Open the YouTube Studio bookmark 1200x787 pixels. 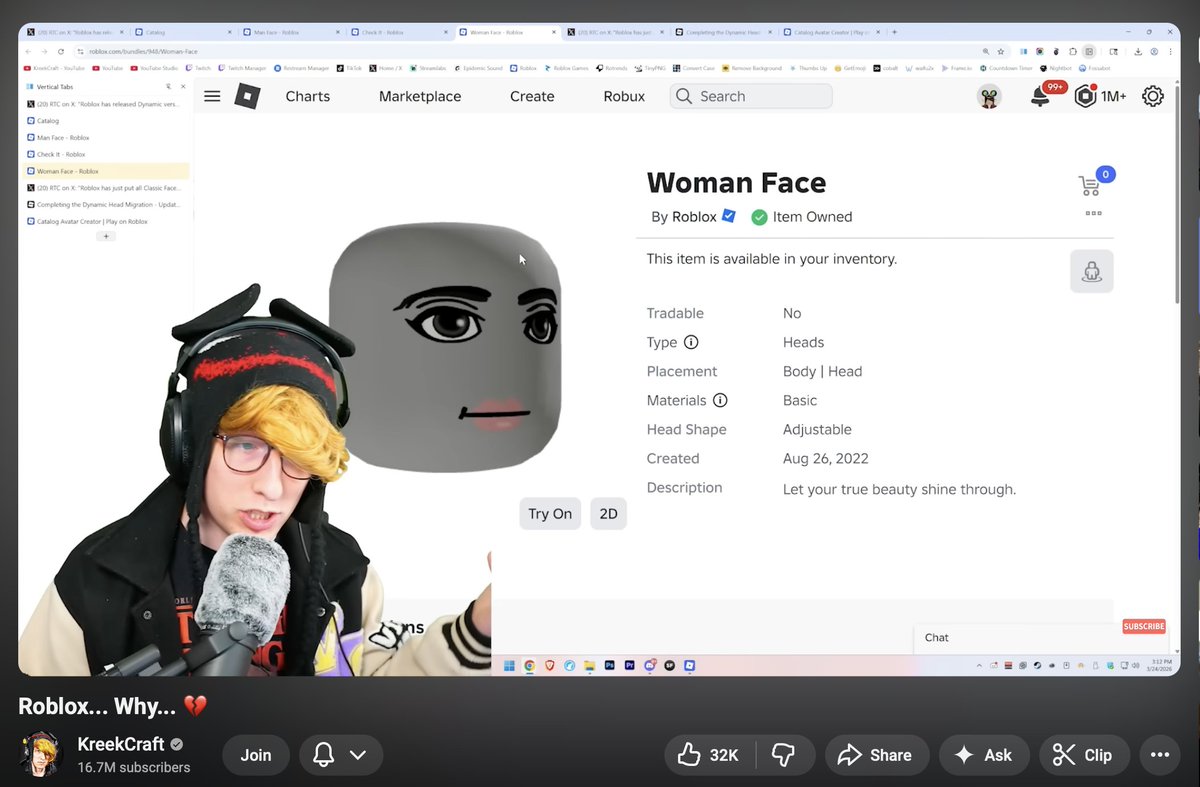point(154,68)
